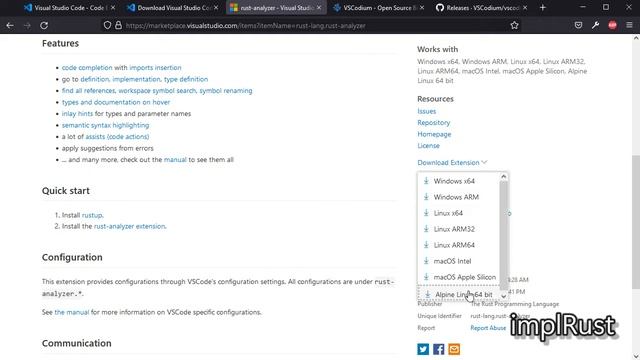Open the imports insertion link
640x360 pixels.
pyautogui.click(x=155, y=67)
